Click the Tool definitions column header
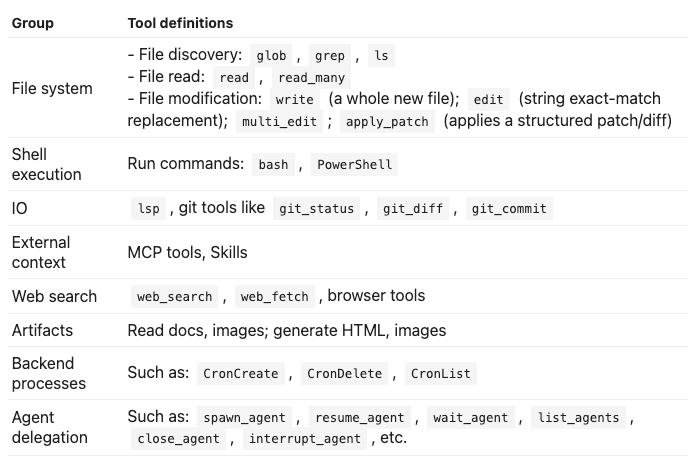 [180, 23]
